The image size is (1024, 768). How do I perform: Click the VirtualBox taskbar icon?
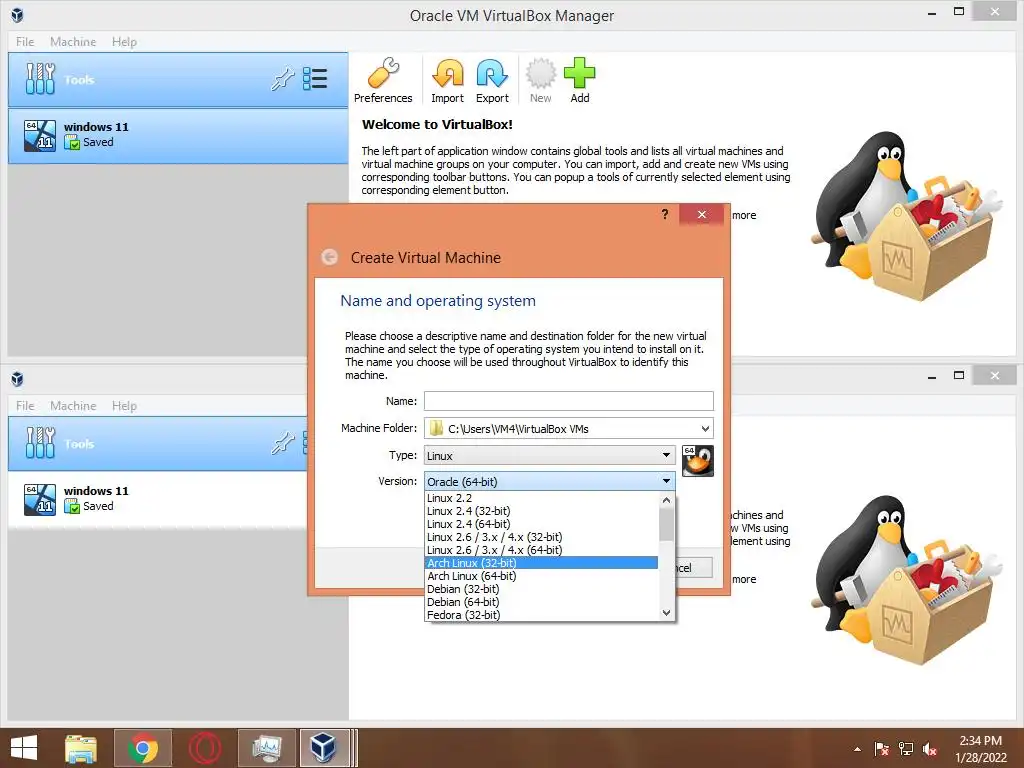324,748
